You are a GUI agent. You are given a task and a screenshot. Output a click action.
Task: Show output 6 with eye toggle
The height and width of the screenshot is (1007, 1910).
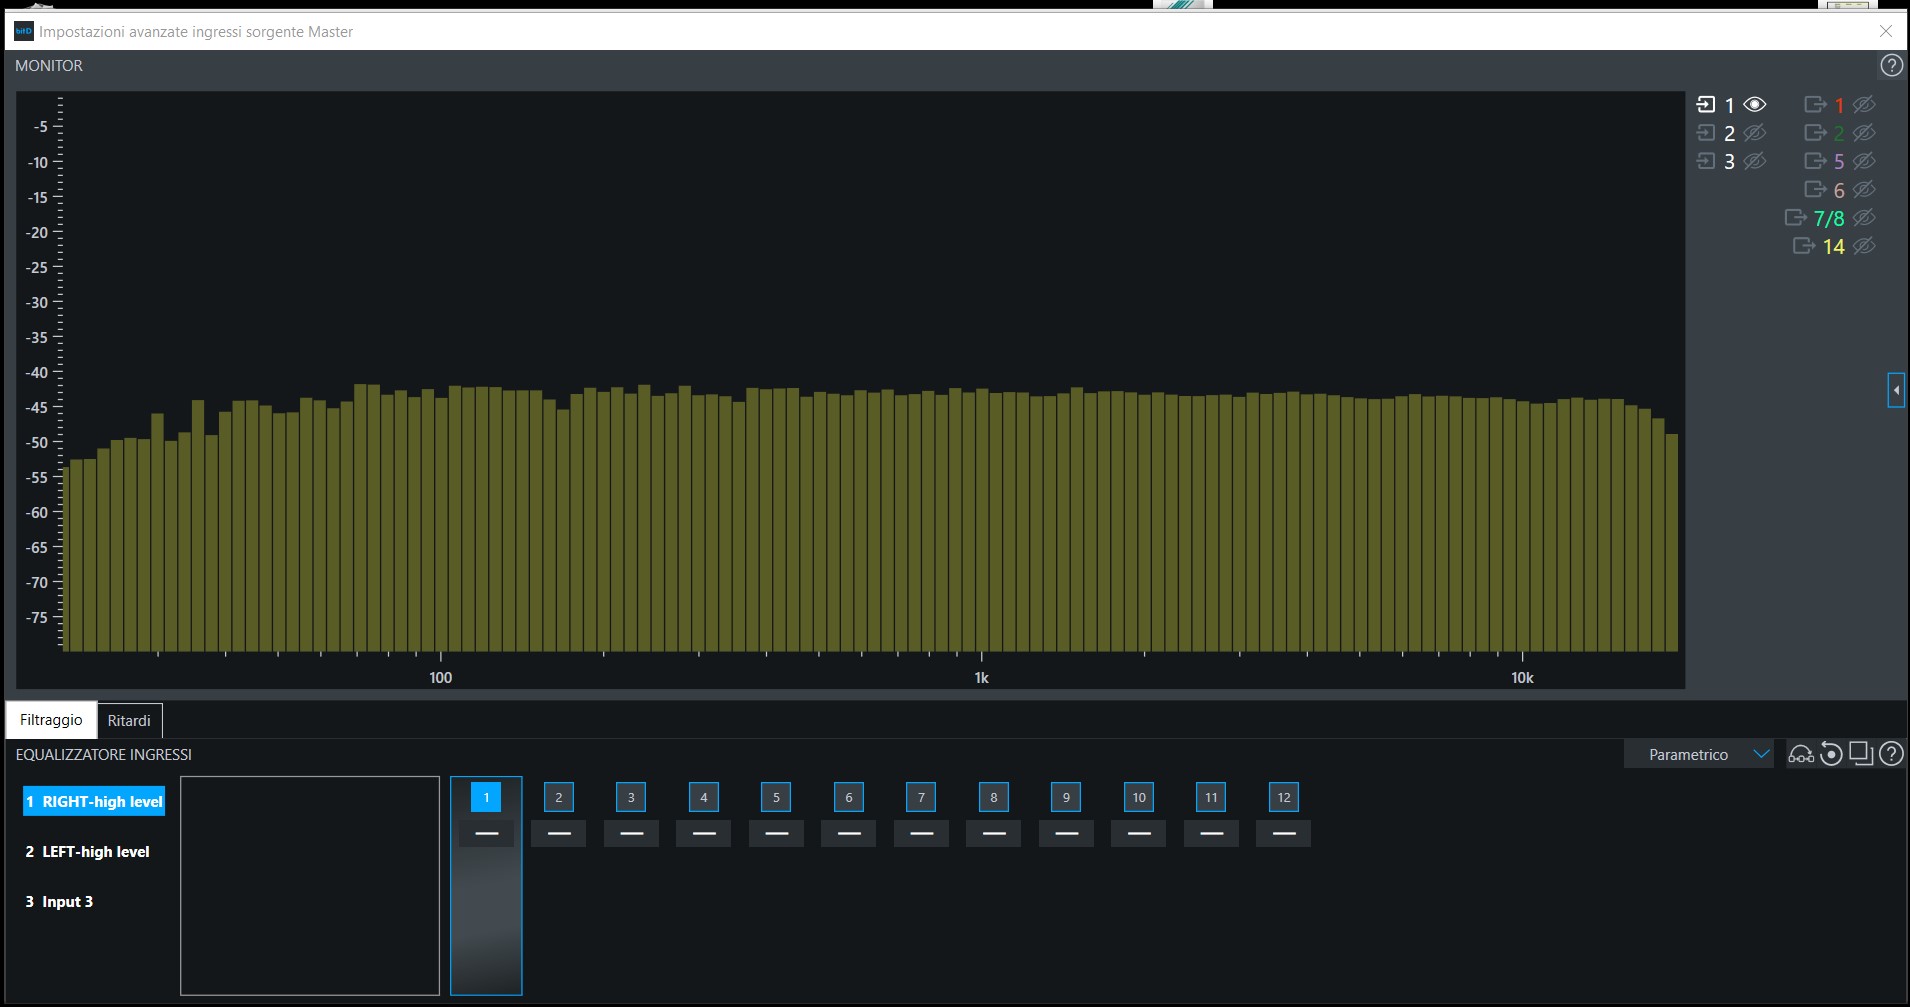coord(1864,189)
